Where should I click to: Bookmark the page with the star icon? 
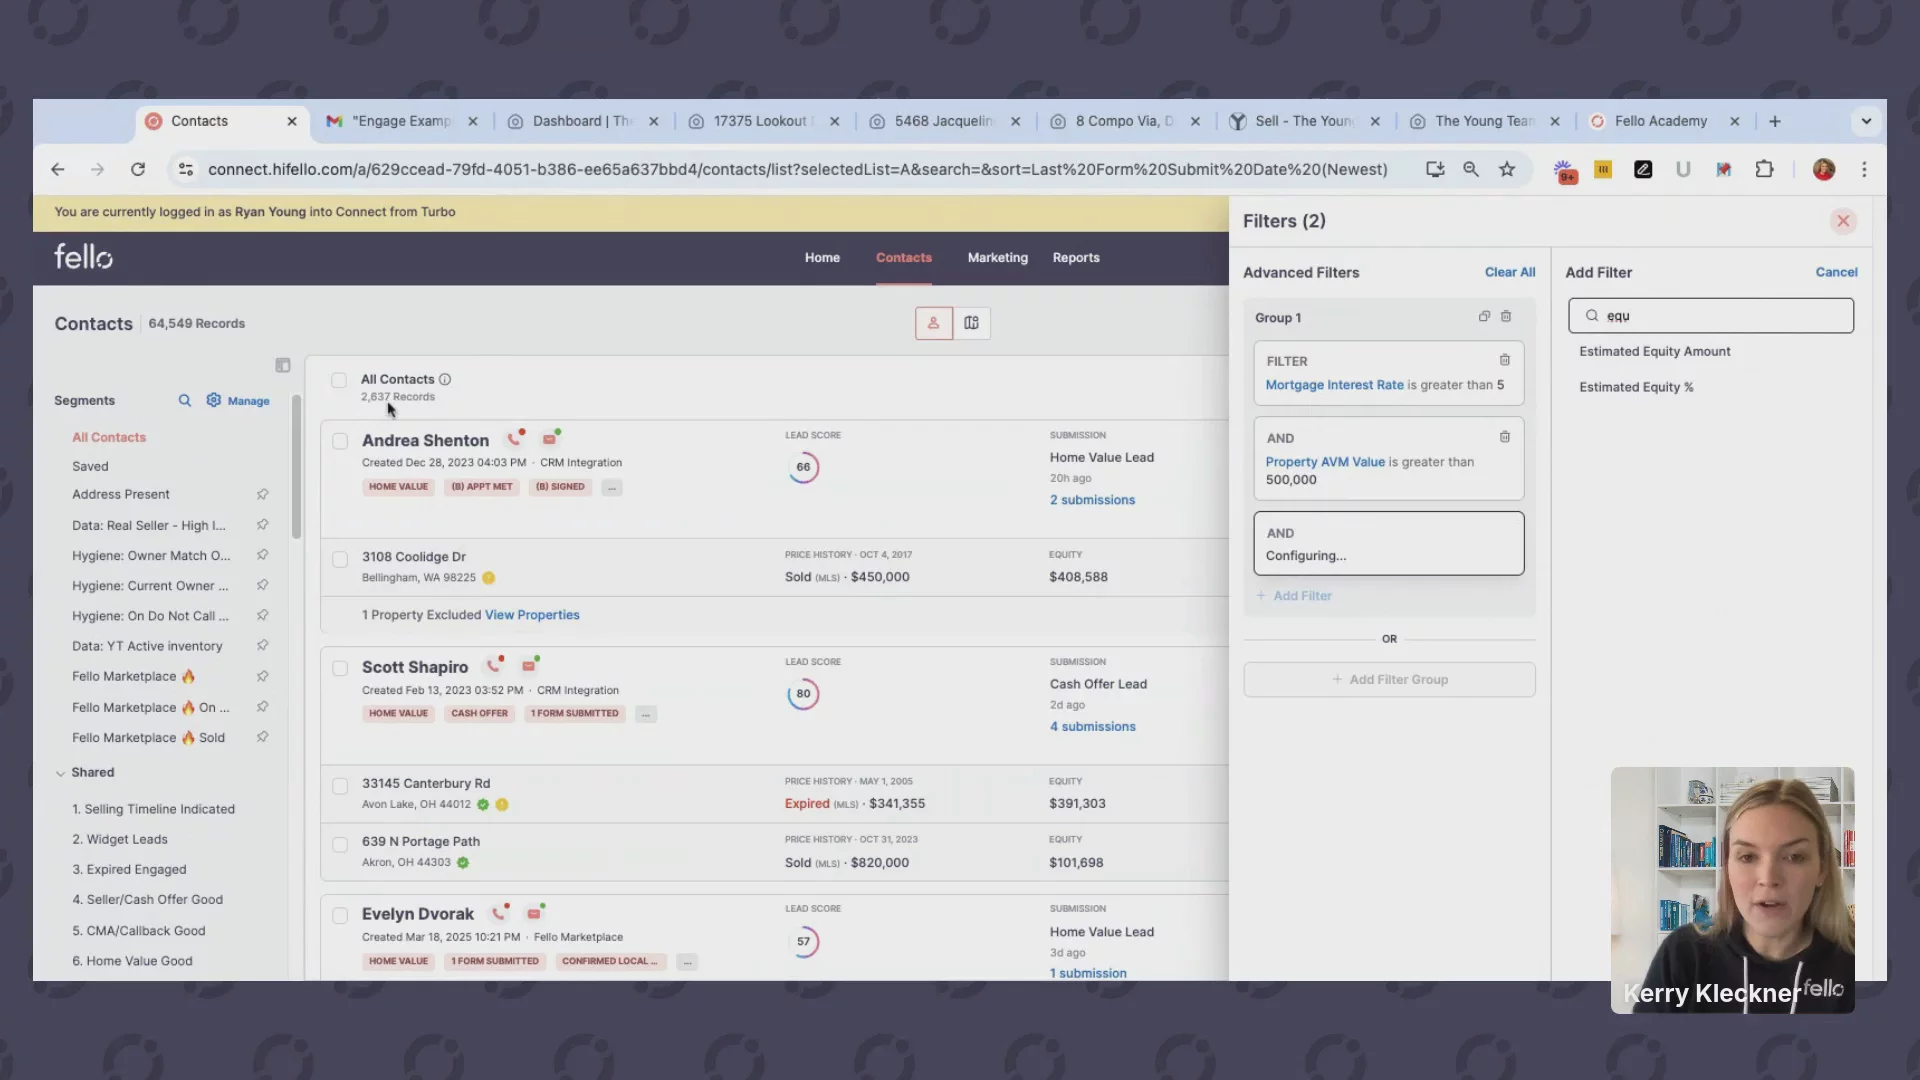click(1507, 170)
